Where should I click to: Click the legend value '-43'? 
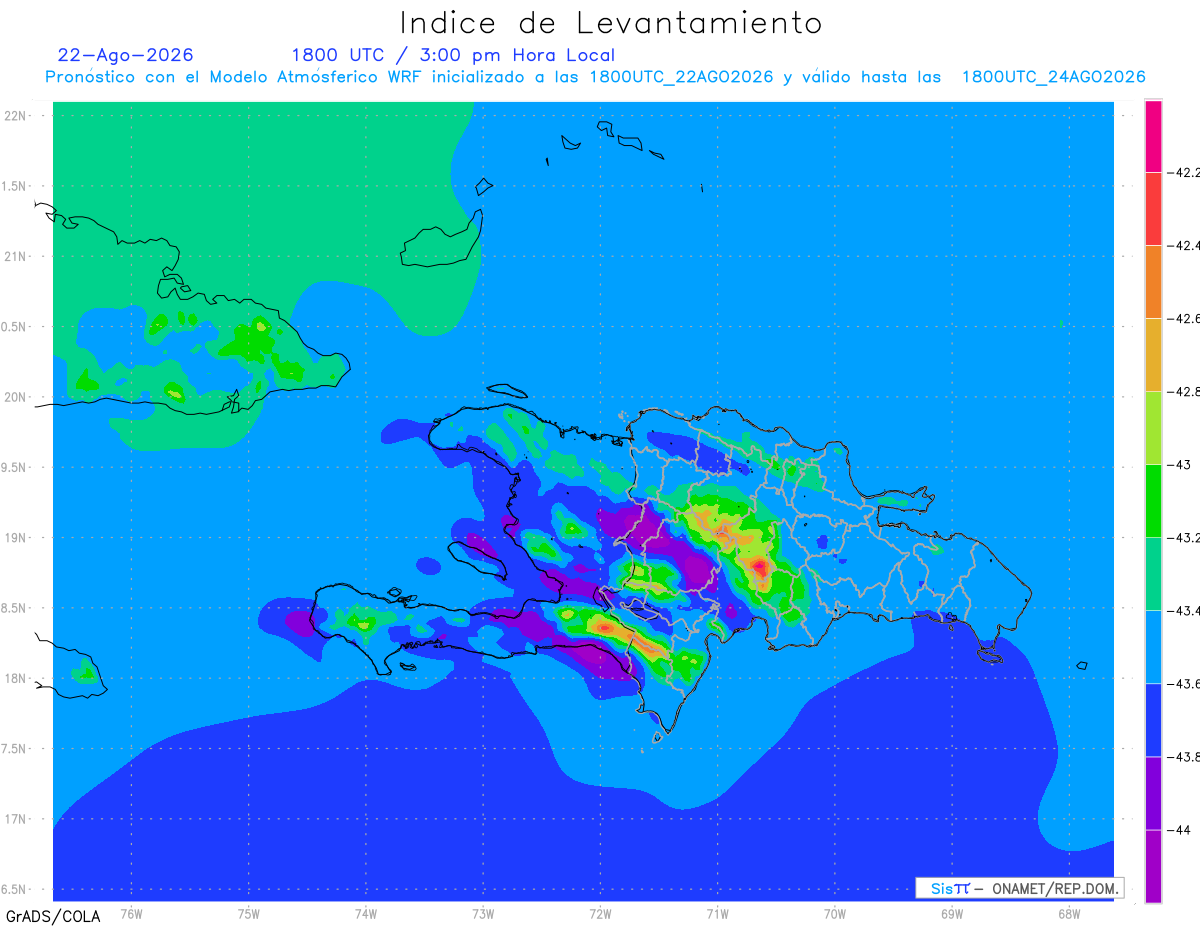1181,464
